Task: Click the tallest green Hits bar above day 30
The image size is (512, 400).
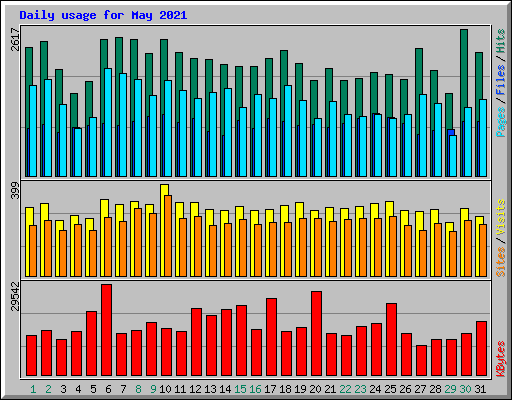Action: click(x=464, y=68)
